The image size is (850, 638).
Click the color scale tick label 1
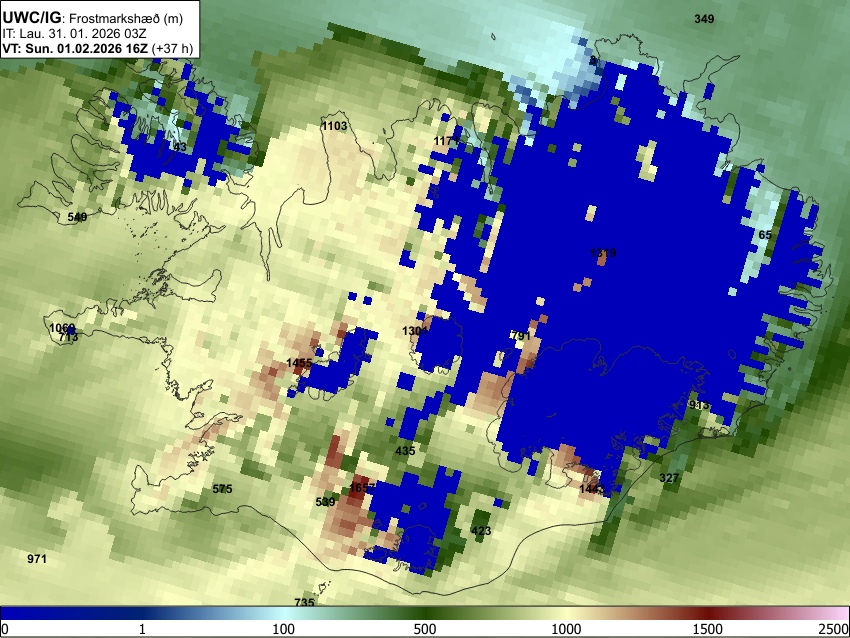point(142,629)
